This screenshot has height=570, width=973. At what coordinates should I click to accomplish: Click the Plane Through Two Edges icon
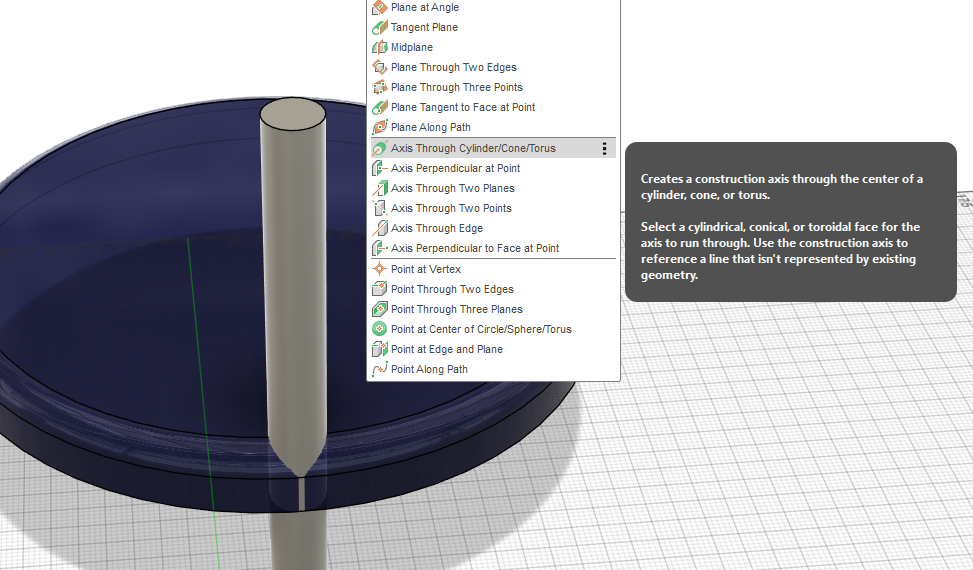click(x=379, y=67)
